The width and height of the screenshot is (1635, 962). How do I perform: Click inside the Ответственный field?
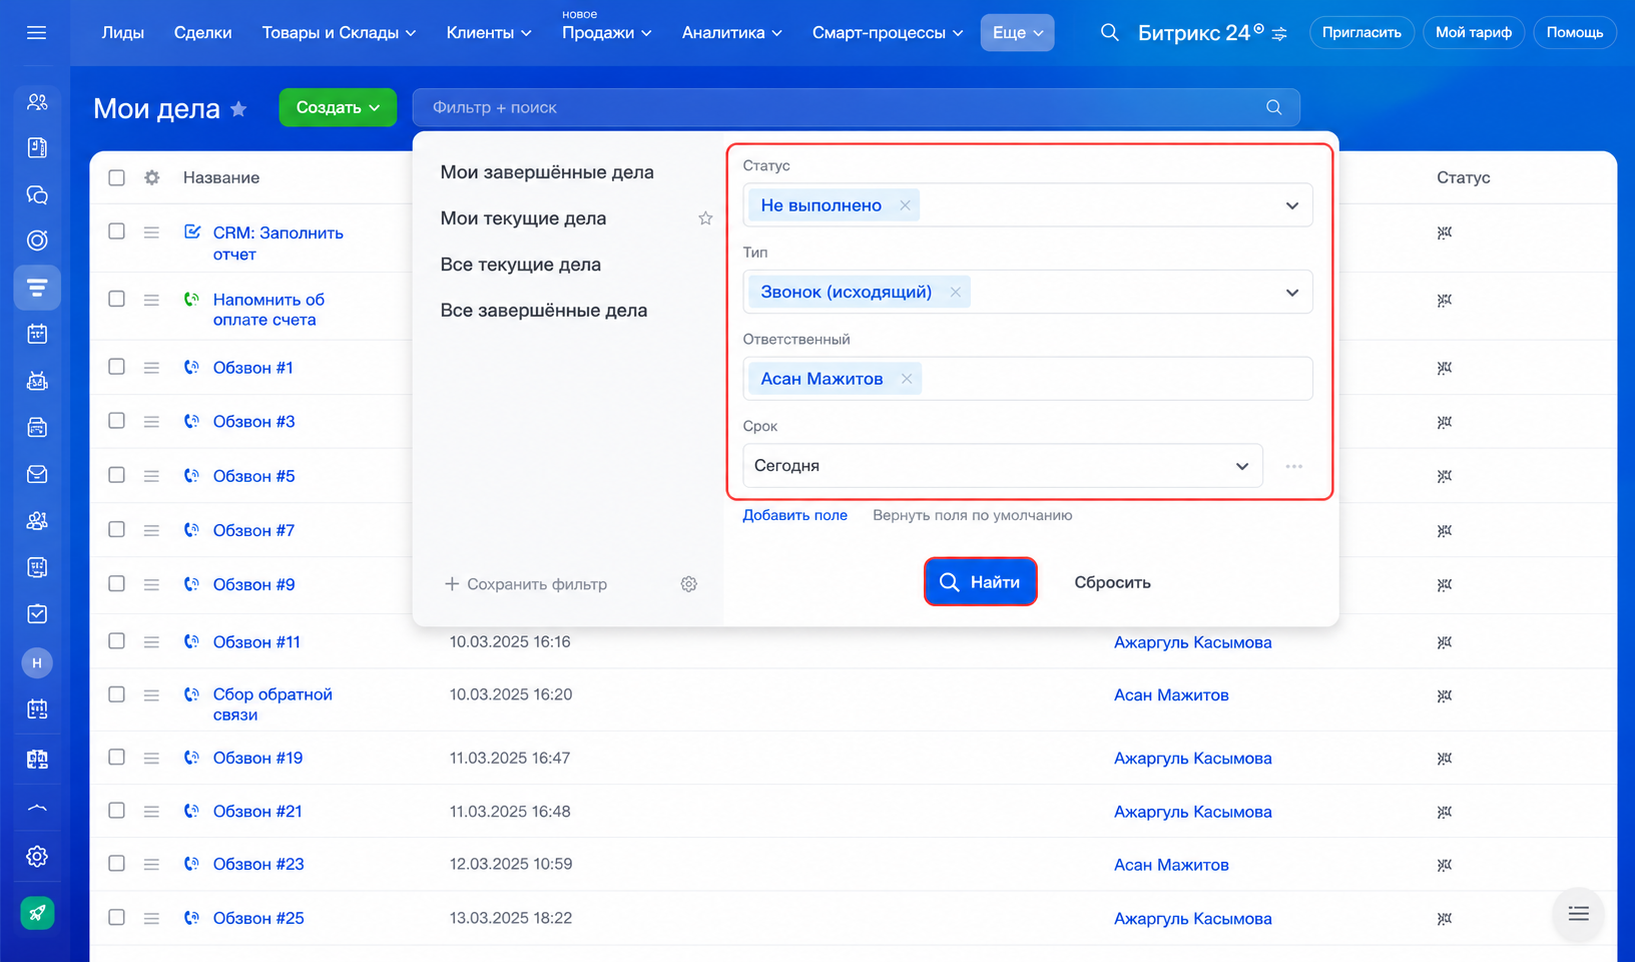(1027, 379)
